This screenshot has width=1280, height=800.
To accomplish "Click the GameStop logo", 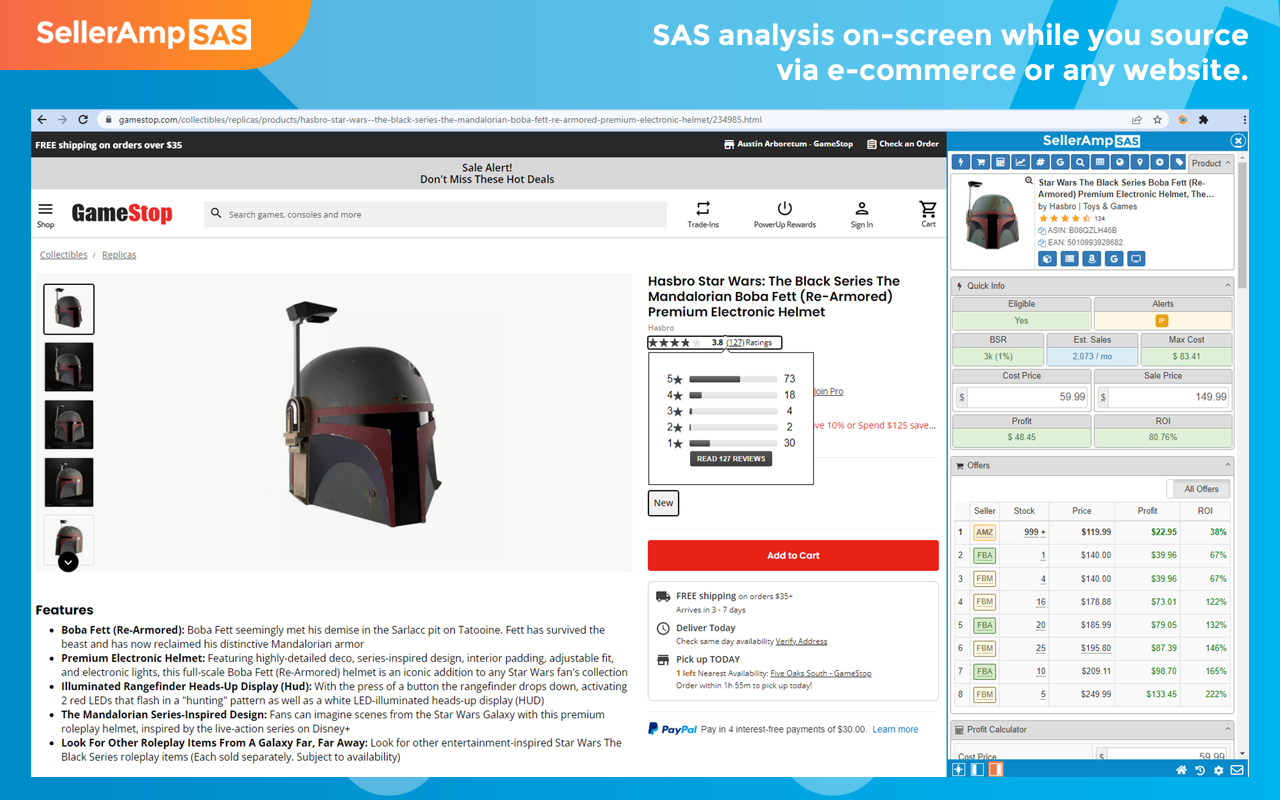I will [x=122, y=214].
